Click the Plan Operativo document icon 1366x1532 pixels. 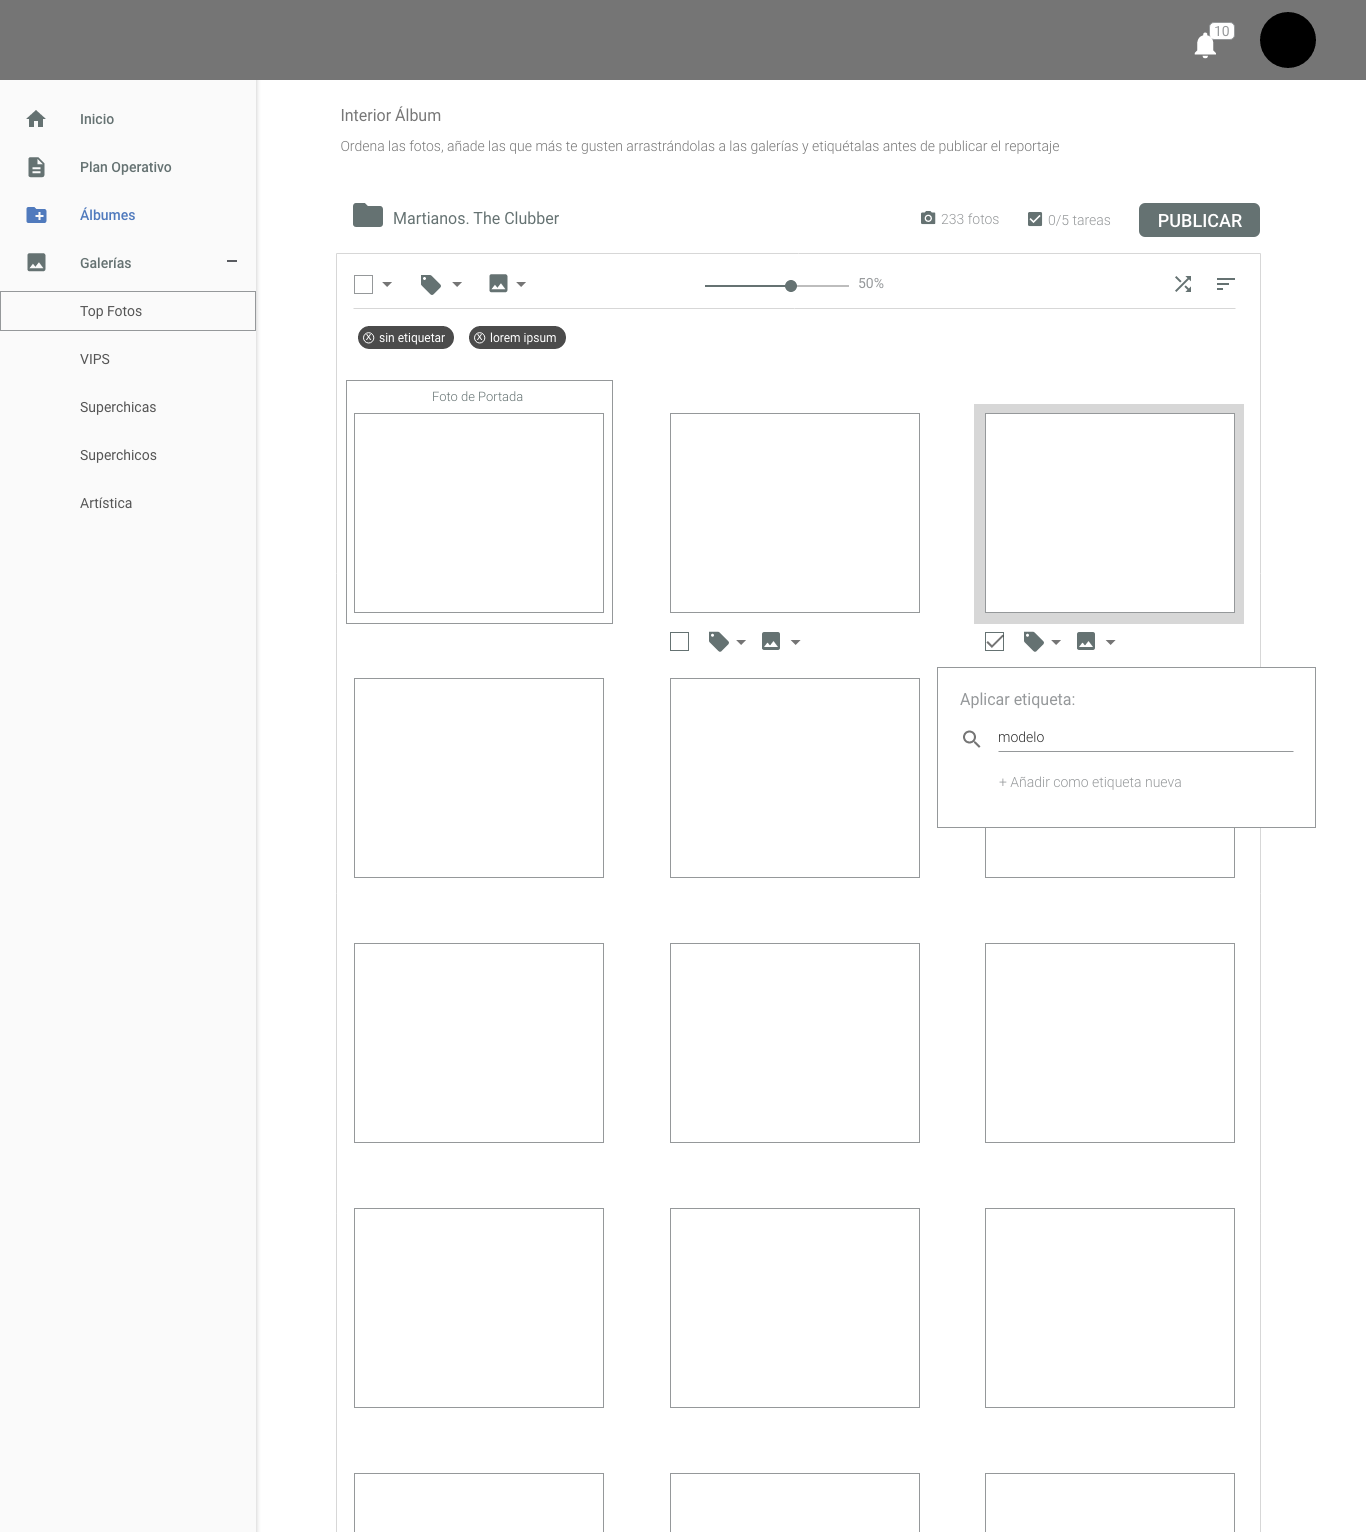[36, 167]
